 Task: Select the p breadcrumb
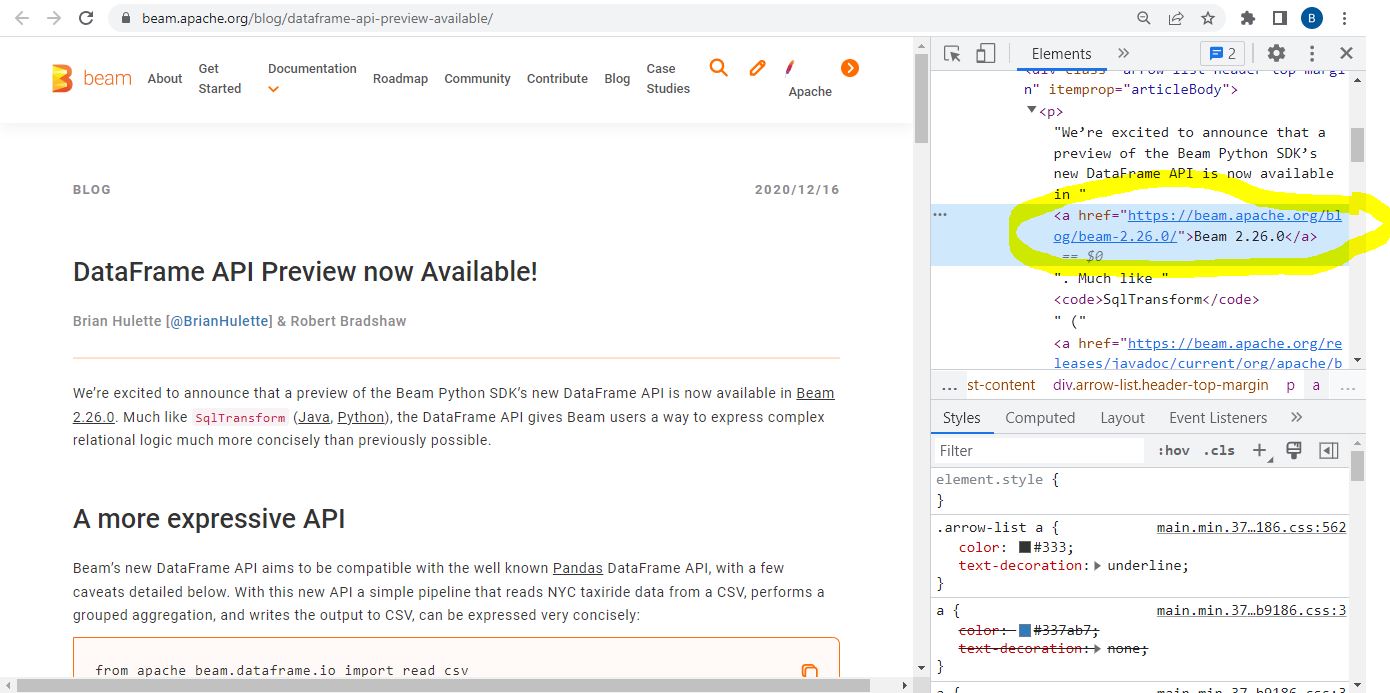1290,385
